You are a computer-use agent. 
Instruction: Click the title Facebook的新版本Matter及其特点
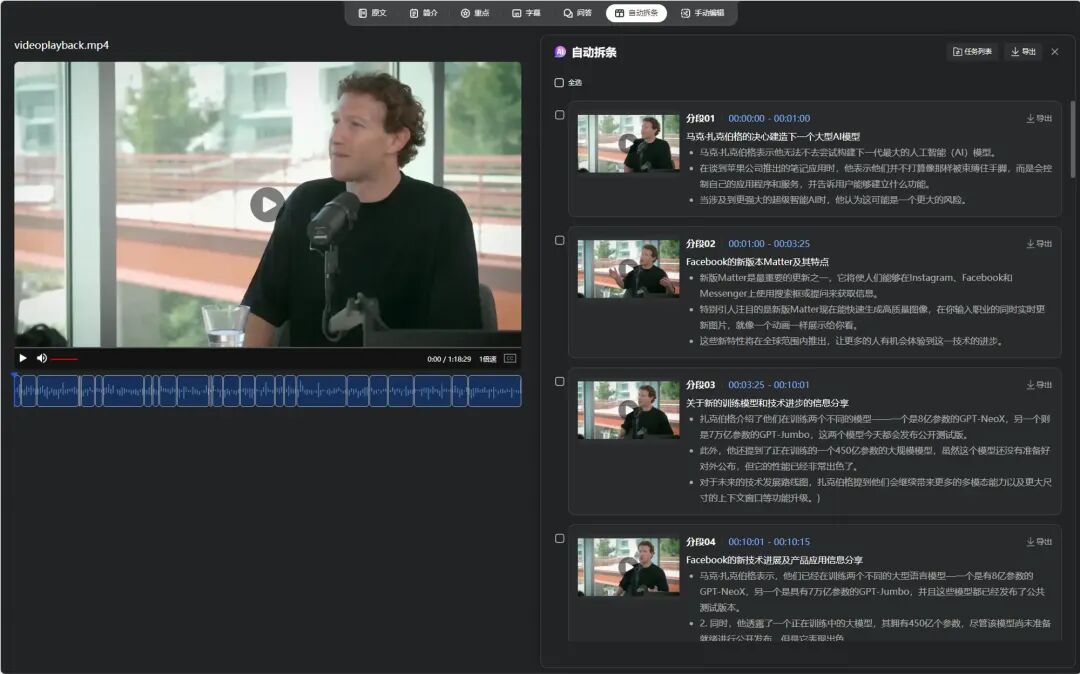[757, 262]
